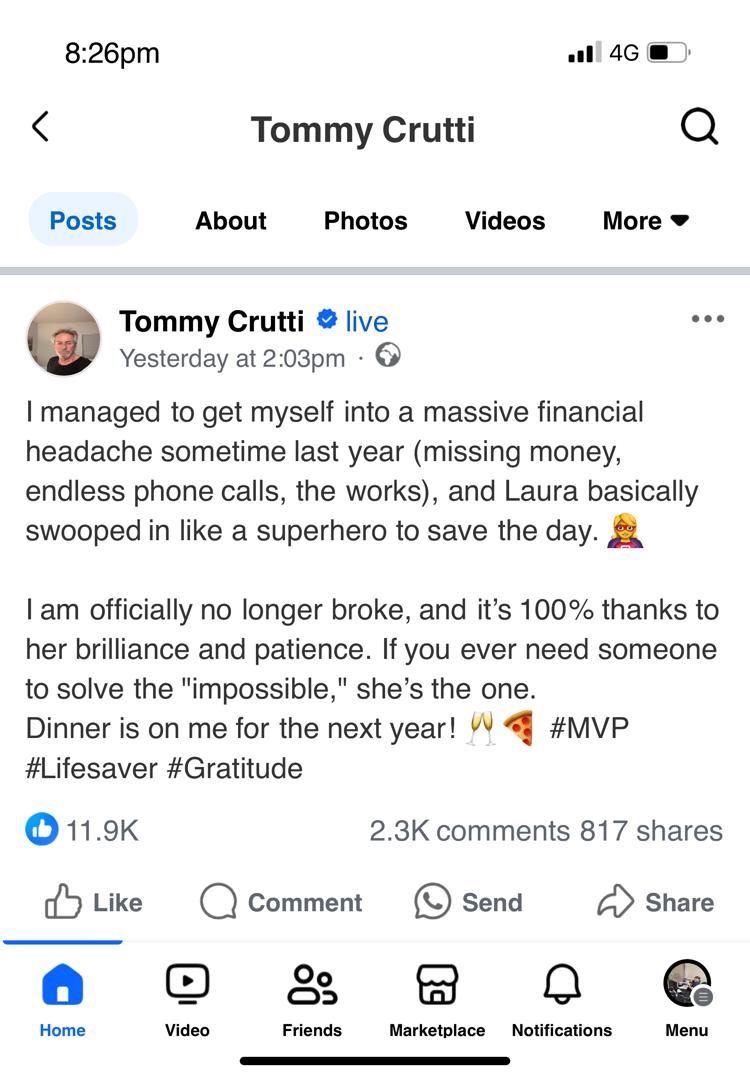Expand the More dropdown tab
Viewport: 750px width, 1080px height.
(646, 220)
